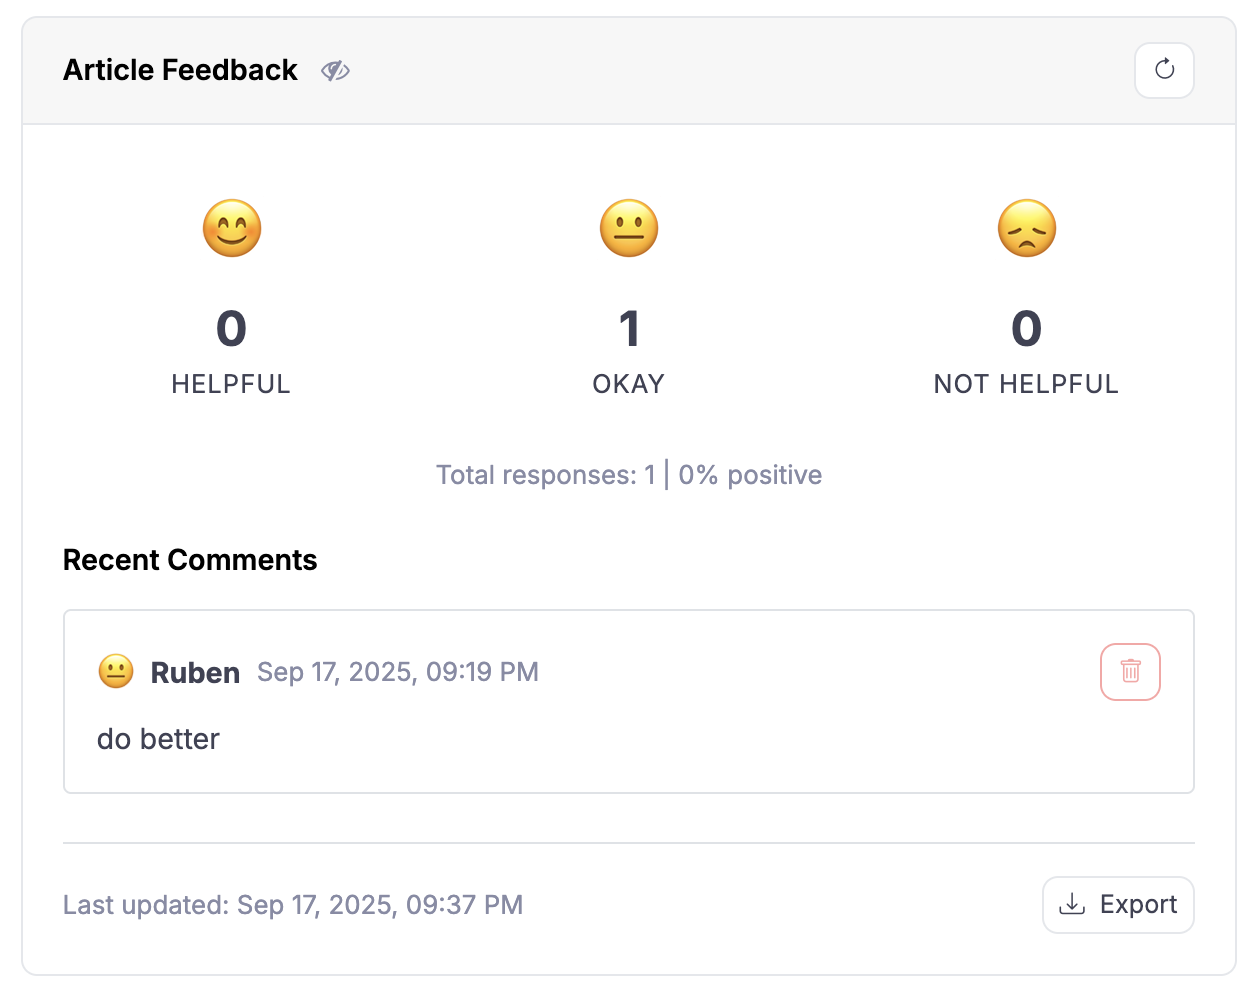The width and height of the screenshot is (1256, 992).
Task: Select the sad Not Helpful emoji
Action: (1027, 228)
